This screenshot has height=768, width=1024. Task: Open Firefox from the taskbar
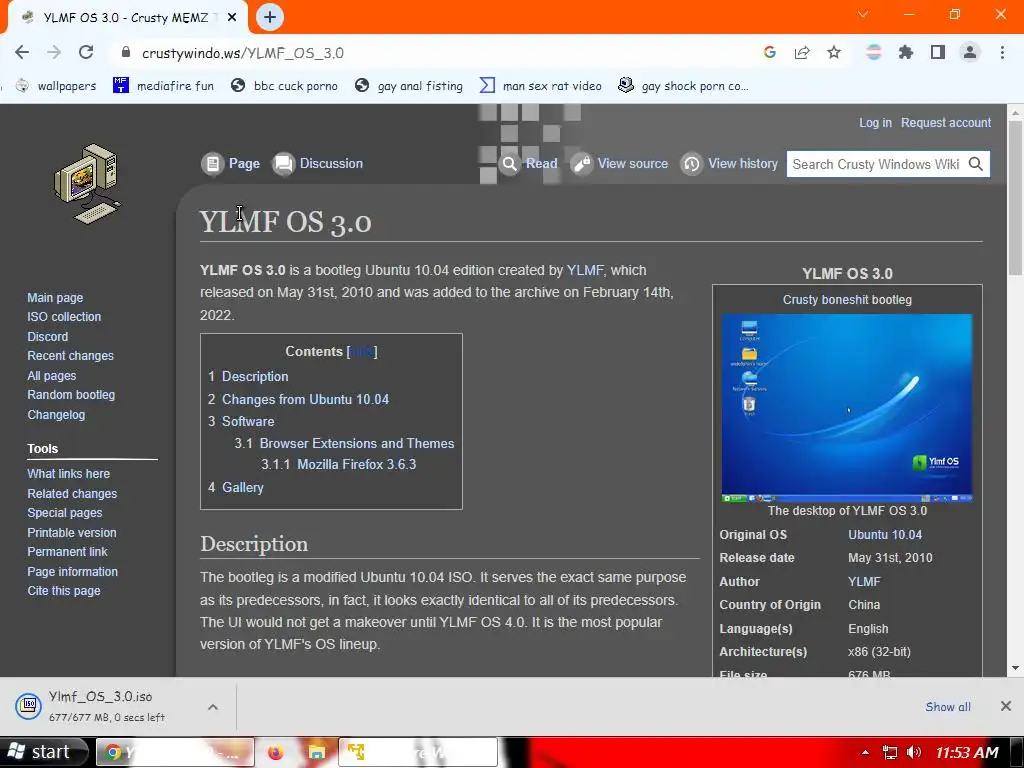(x=276, y=752)
